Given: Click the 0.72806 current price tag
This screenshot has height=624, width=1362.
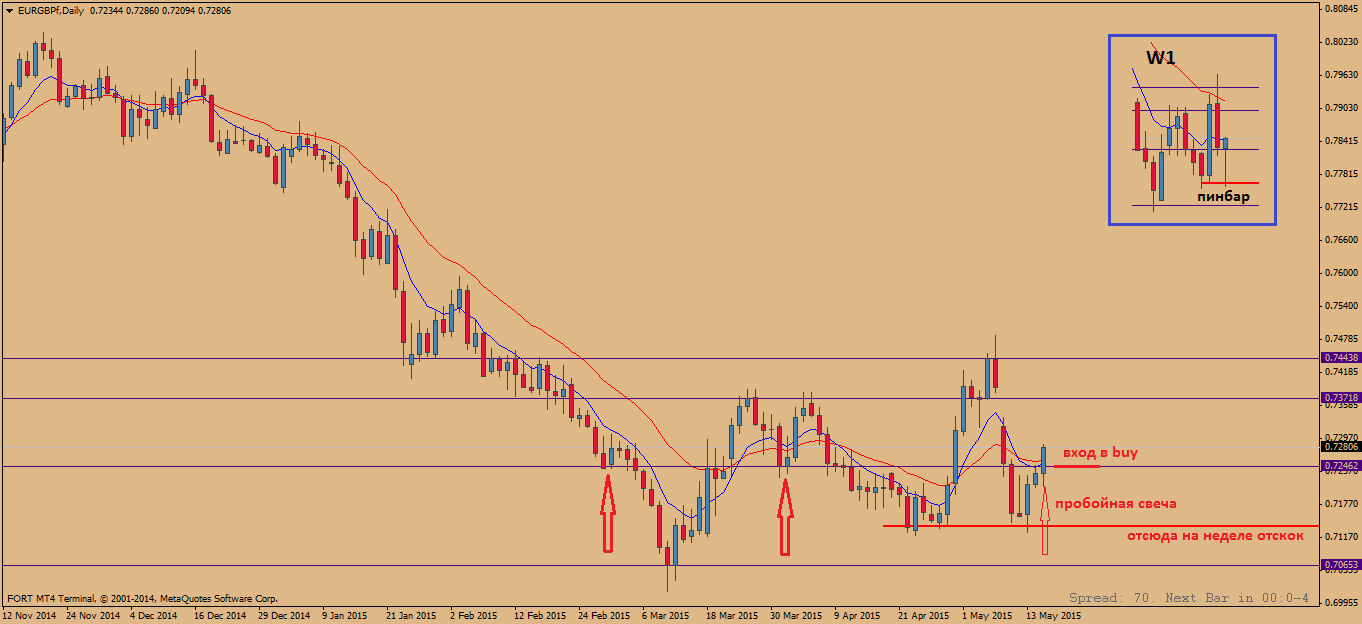Looking at the screenshot, I should tap(1341, 447).
